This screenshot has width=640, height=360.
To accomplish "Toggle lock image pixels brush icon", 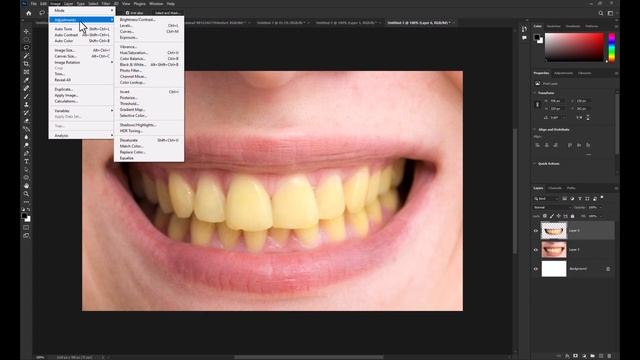I will pyautogui.click(x=552, y=216).
